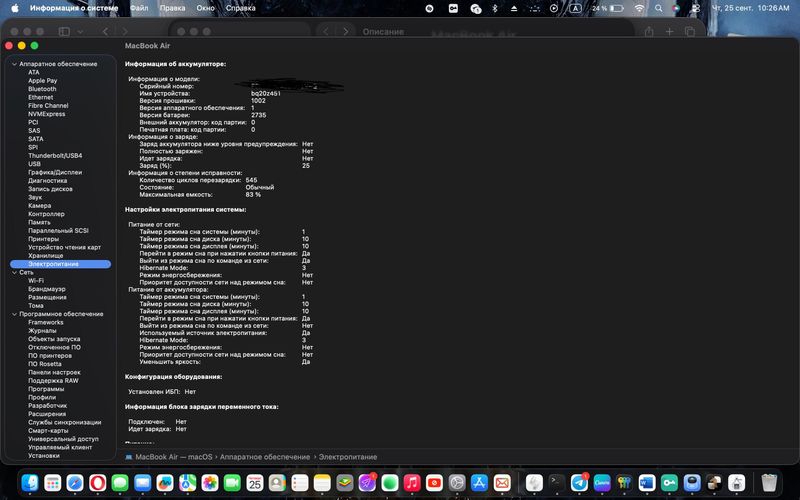Open the Файл menu
This screenshot has height=500, width=800.
[139, 8]
